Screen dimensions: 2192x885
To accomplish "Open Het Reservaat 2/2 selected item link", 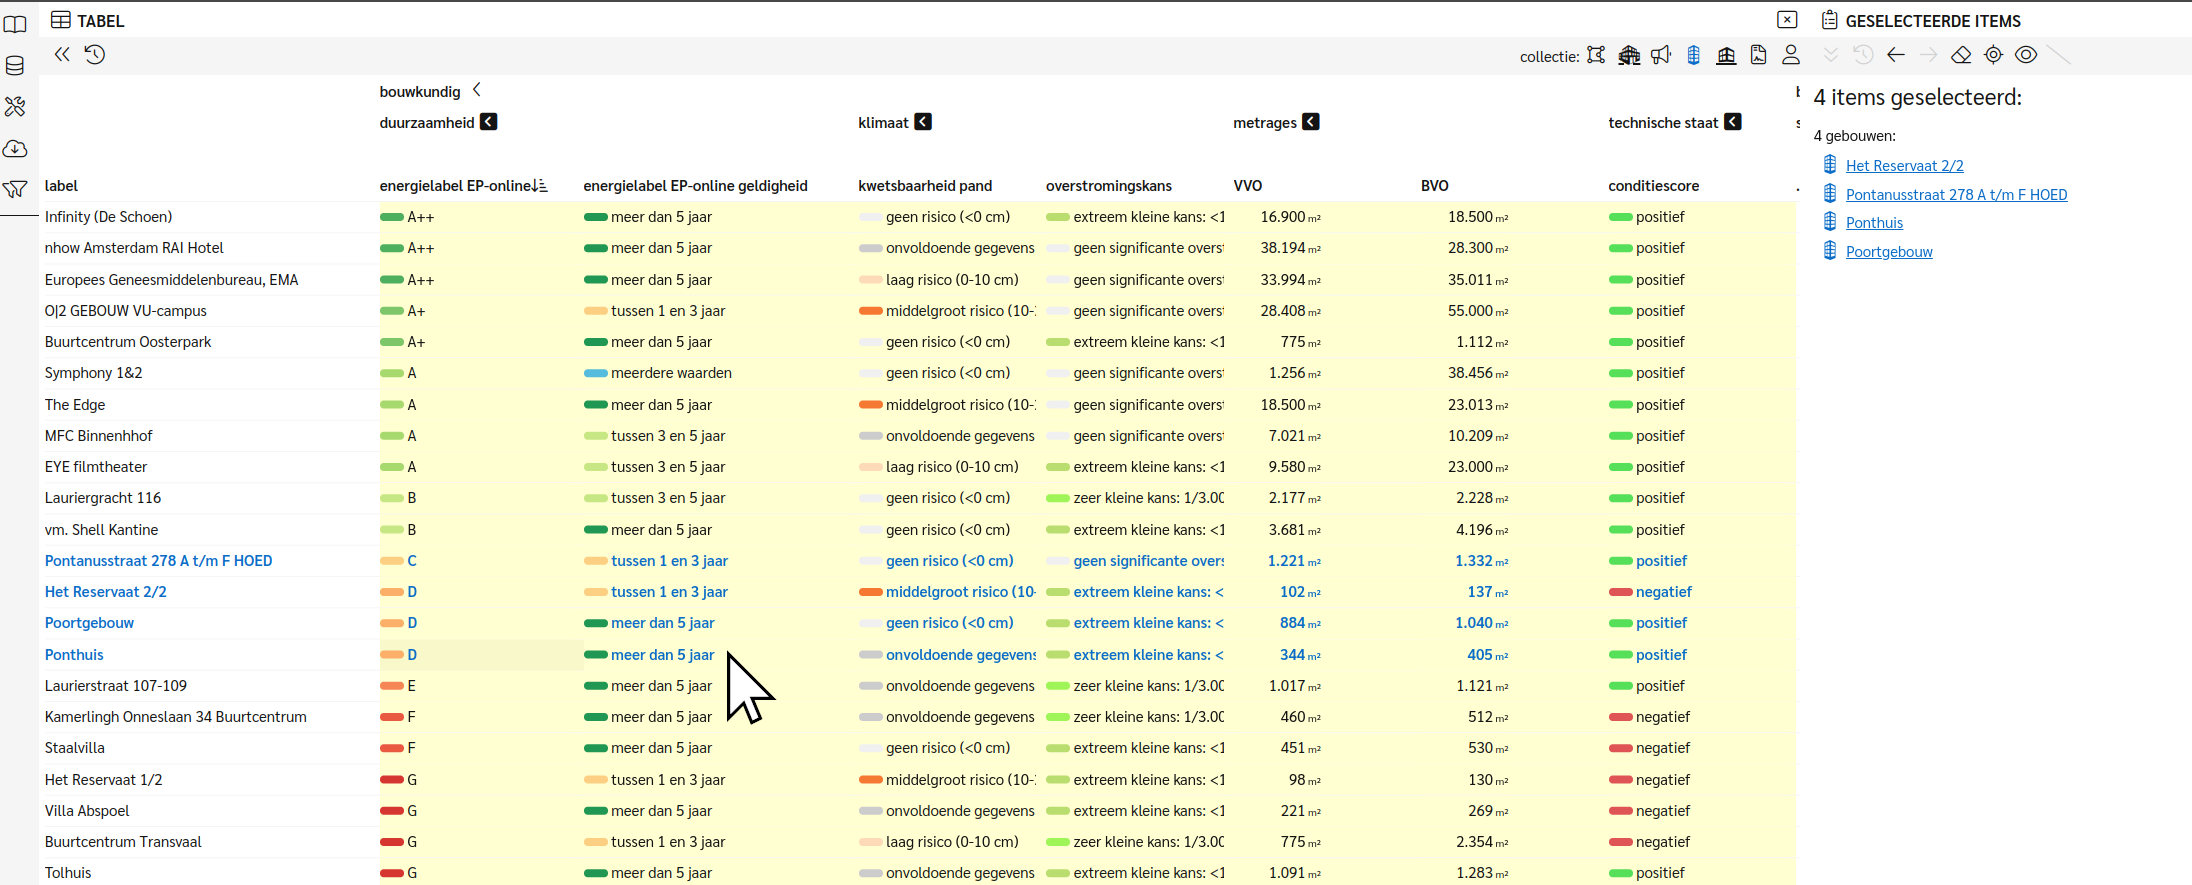I will point(1904,166).
